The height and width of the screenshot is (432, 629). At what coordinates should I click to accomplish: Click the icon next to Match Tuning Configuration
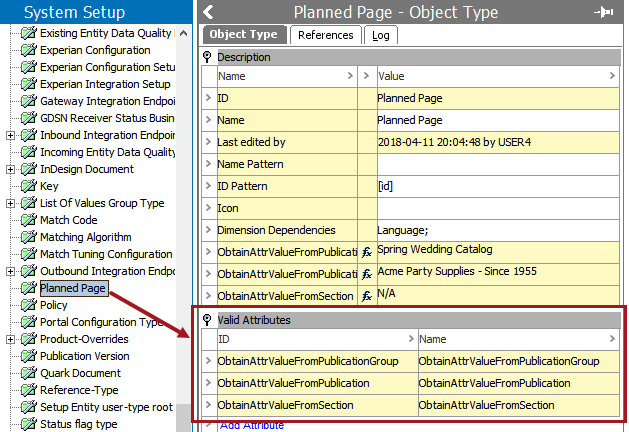(x=29, y=254)
